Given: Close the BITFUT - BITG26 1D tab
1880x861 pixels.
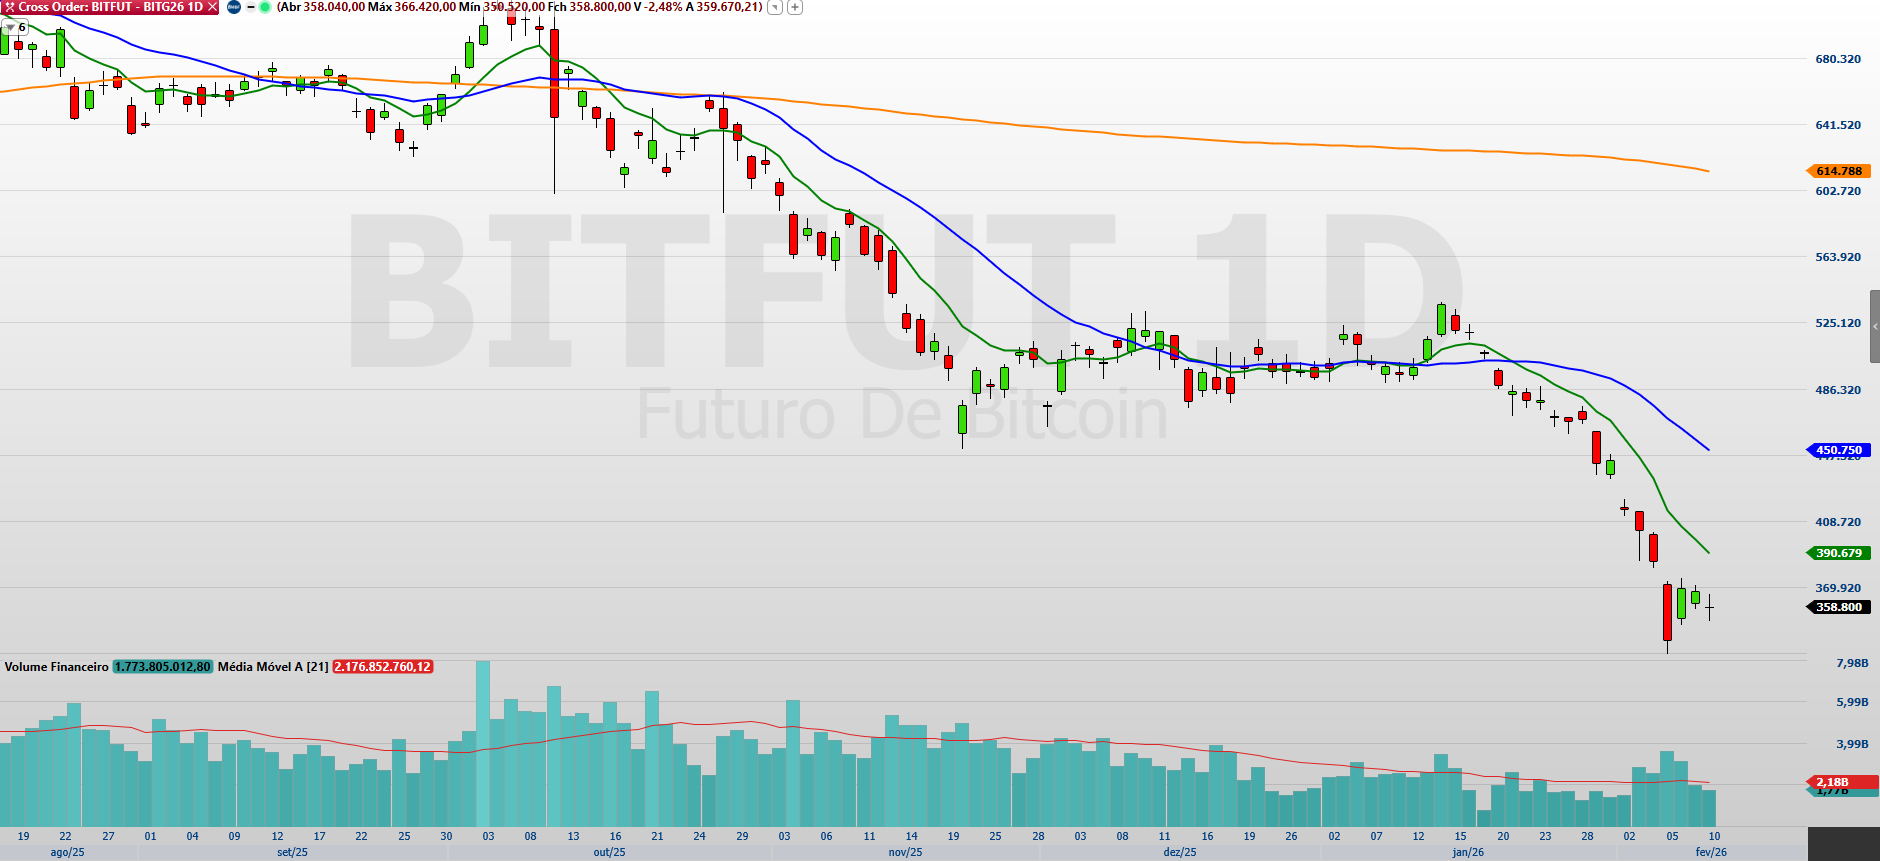Looking at the screenshot, I should coord(212,7).
